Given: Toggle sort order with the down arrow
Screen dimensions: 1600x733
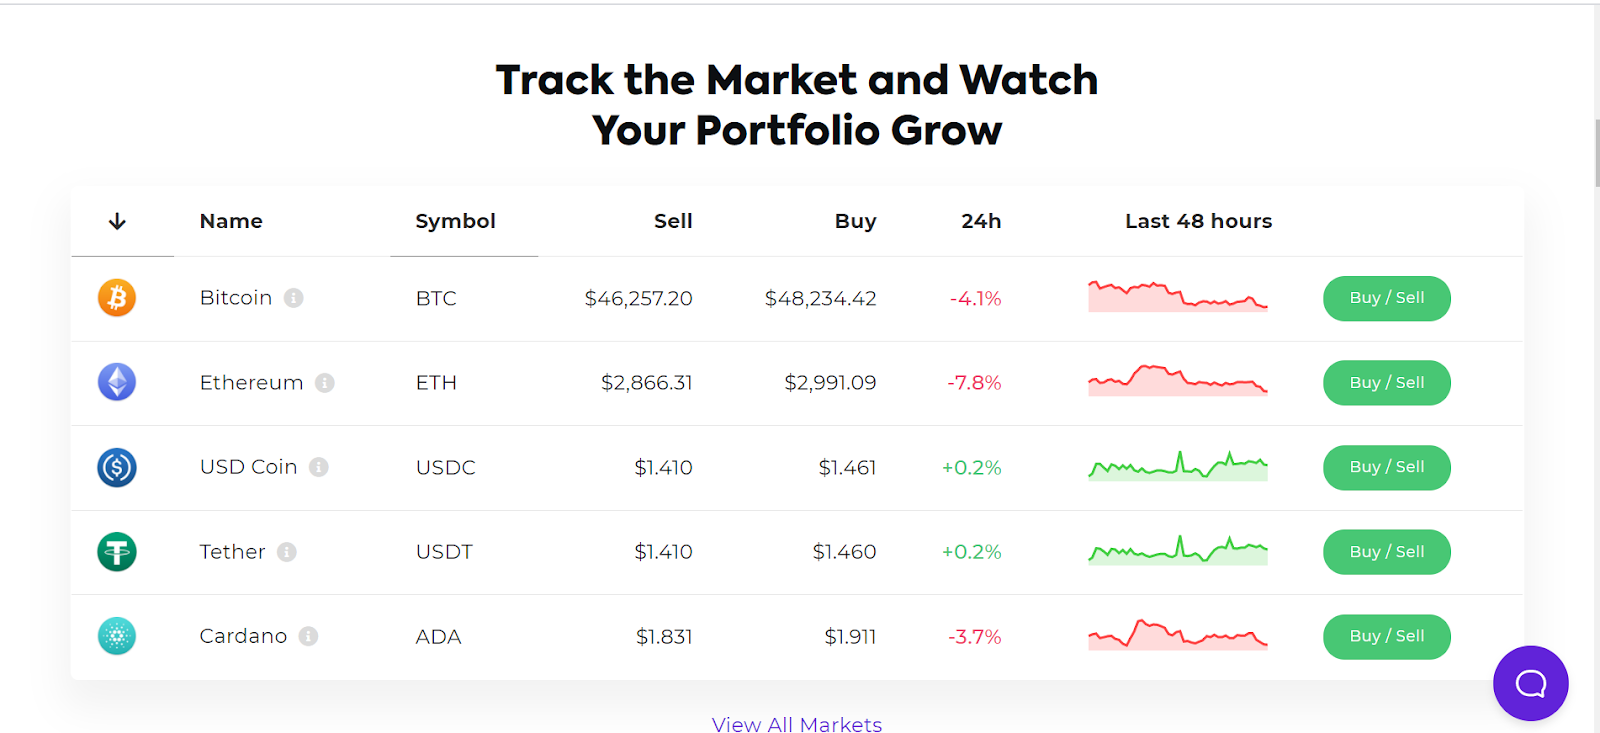Looking at the screenshot, I should (117, 221).
